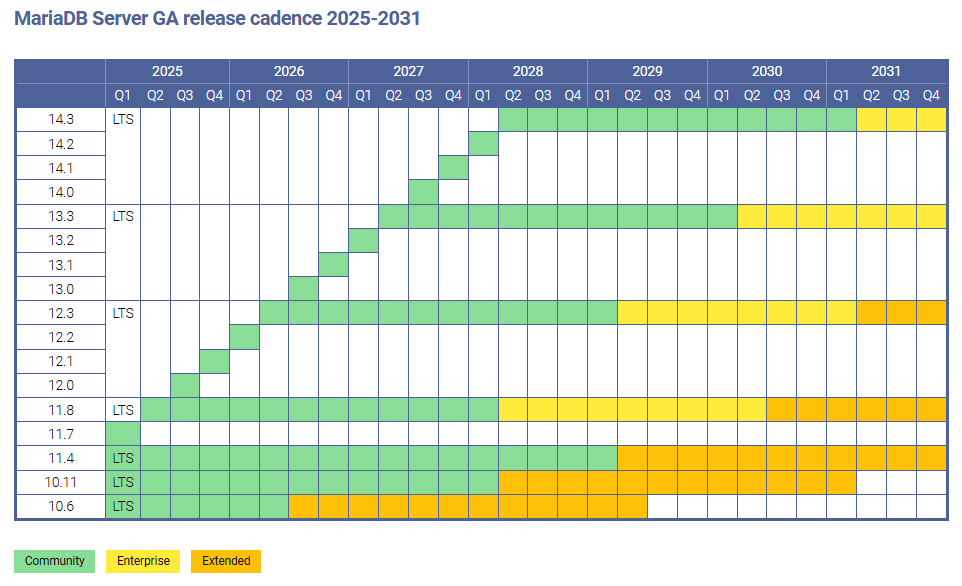
Task: Click the LTS marker in the 12.3 row
Action: [x=123, y=313]
